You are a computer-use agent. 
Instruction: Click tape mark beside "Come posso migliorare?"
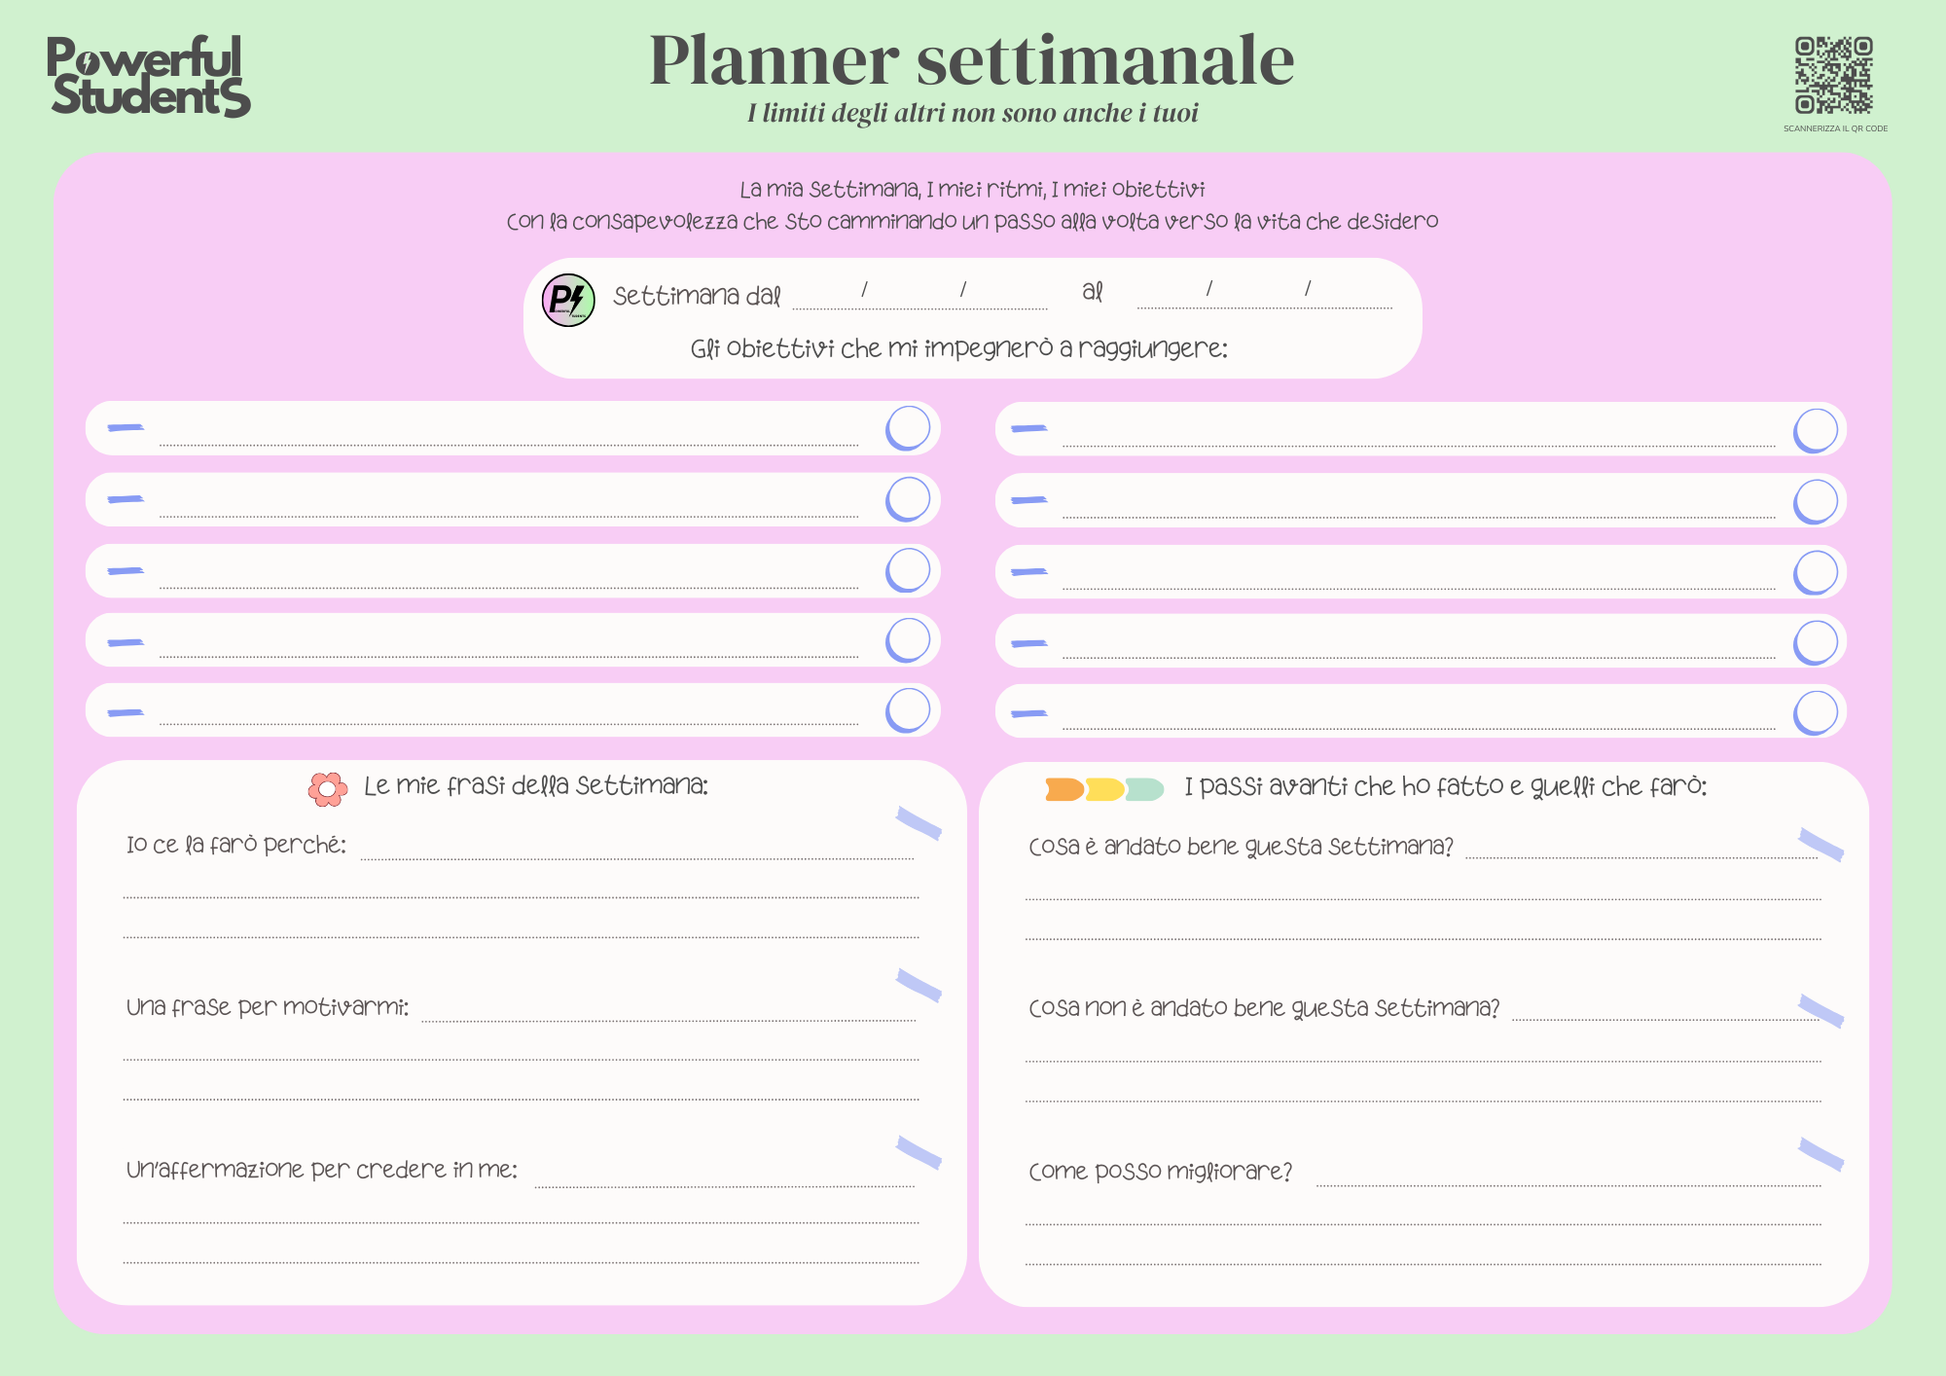coord(1820,1155)
